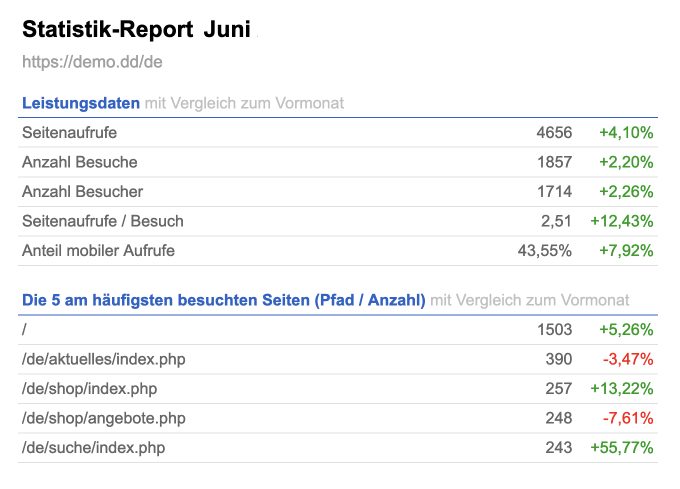The width and height of the screenshot is (680, 489).
Task: Click the root path "/" entry
Action: [24, 329]
